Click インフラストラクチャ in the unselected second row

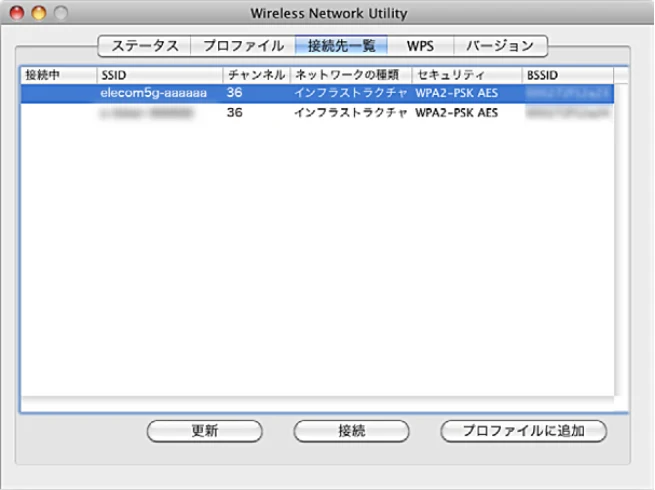click(350, 113)
